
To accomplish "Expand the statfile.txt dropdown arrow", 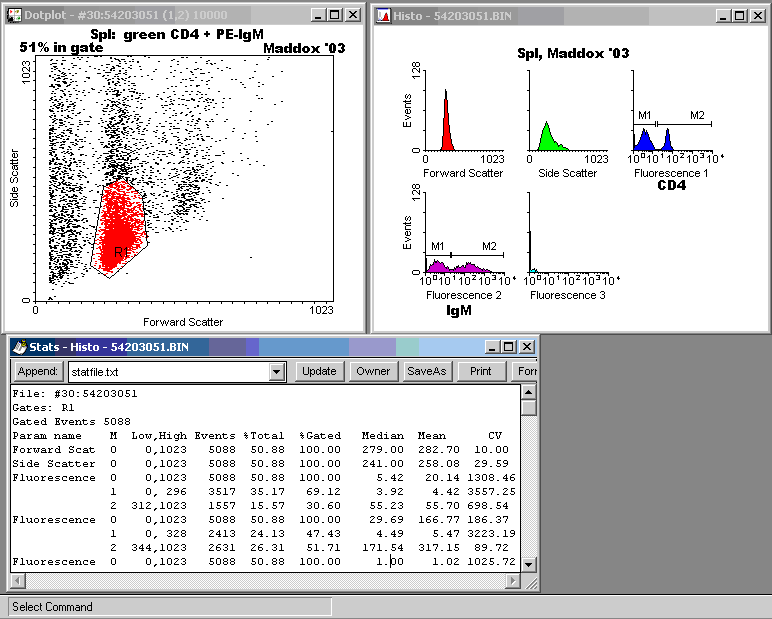I will 277,372.
